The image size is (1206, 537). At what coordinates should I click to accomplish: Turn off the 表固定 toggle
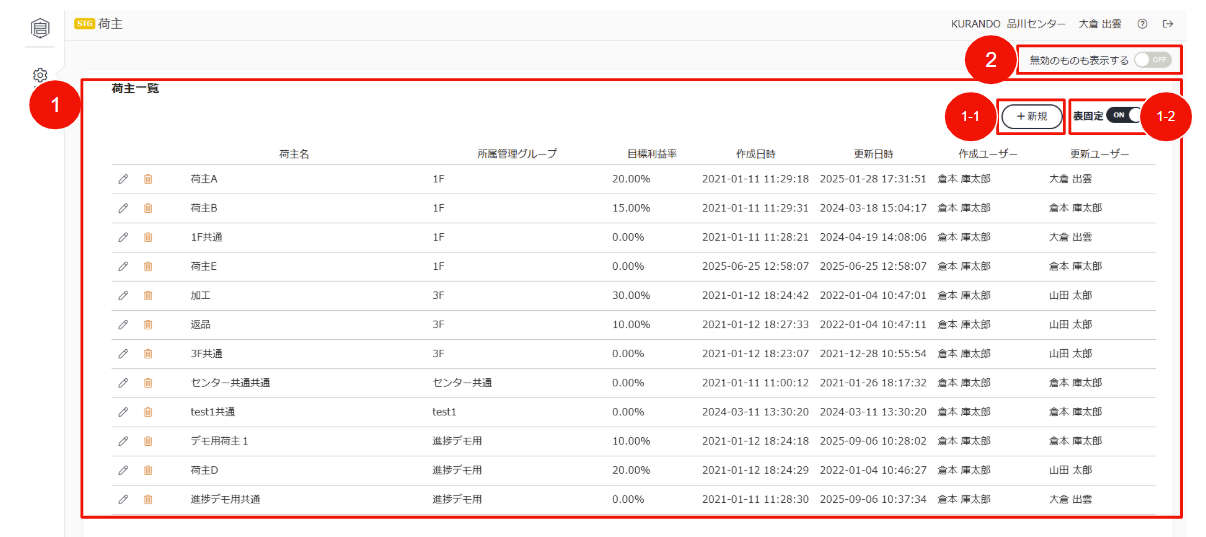(1124, 115)
